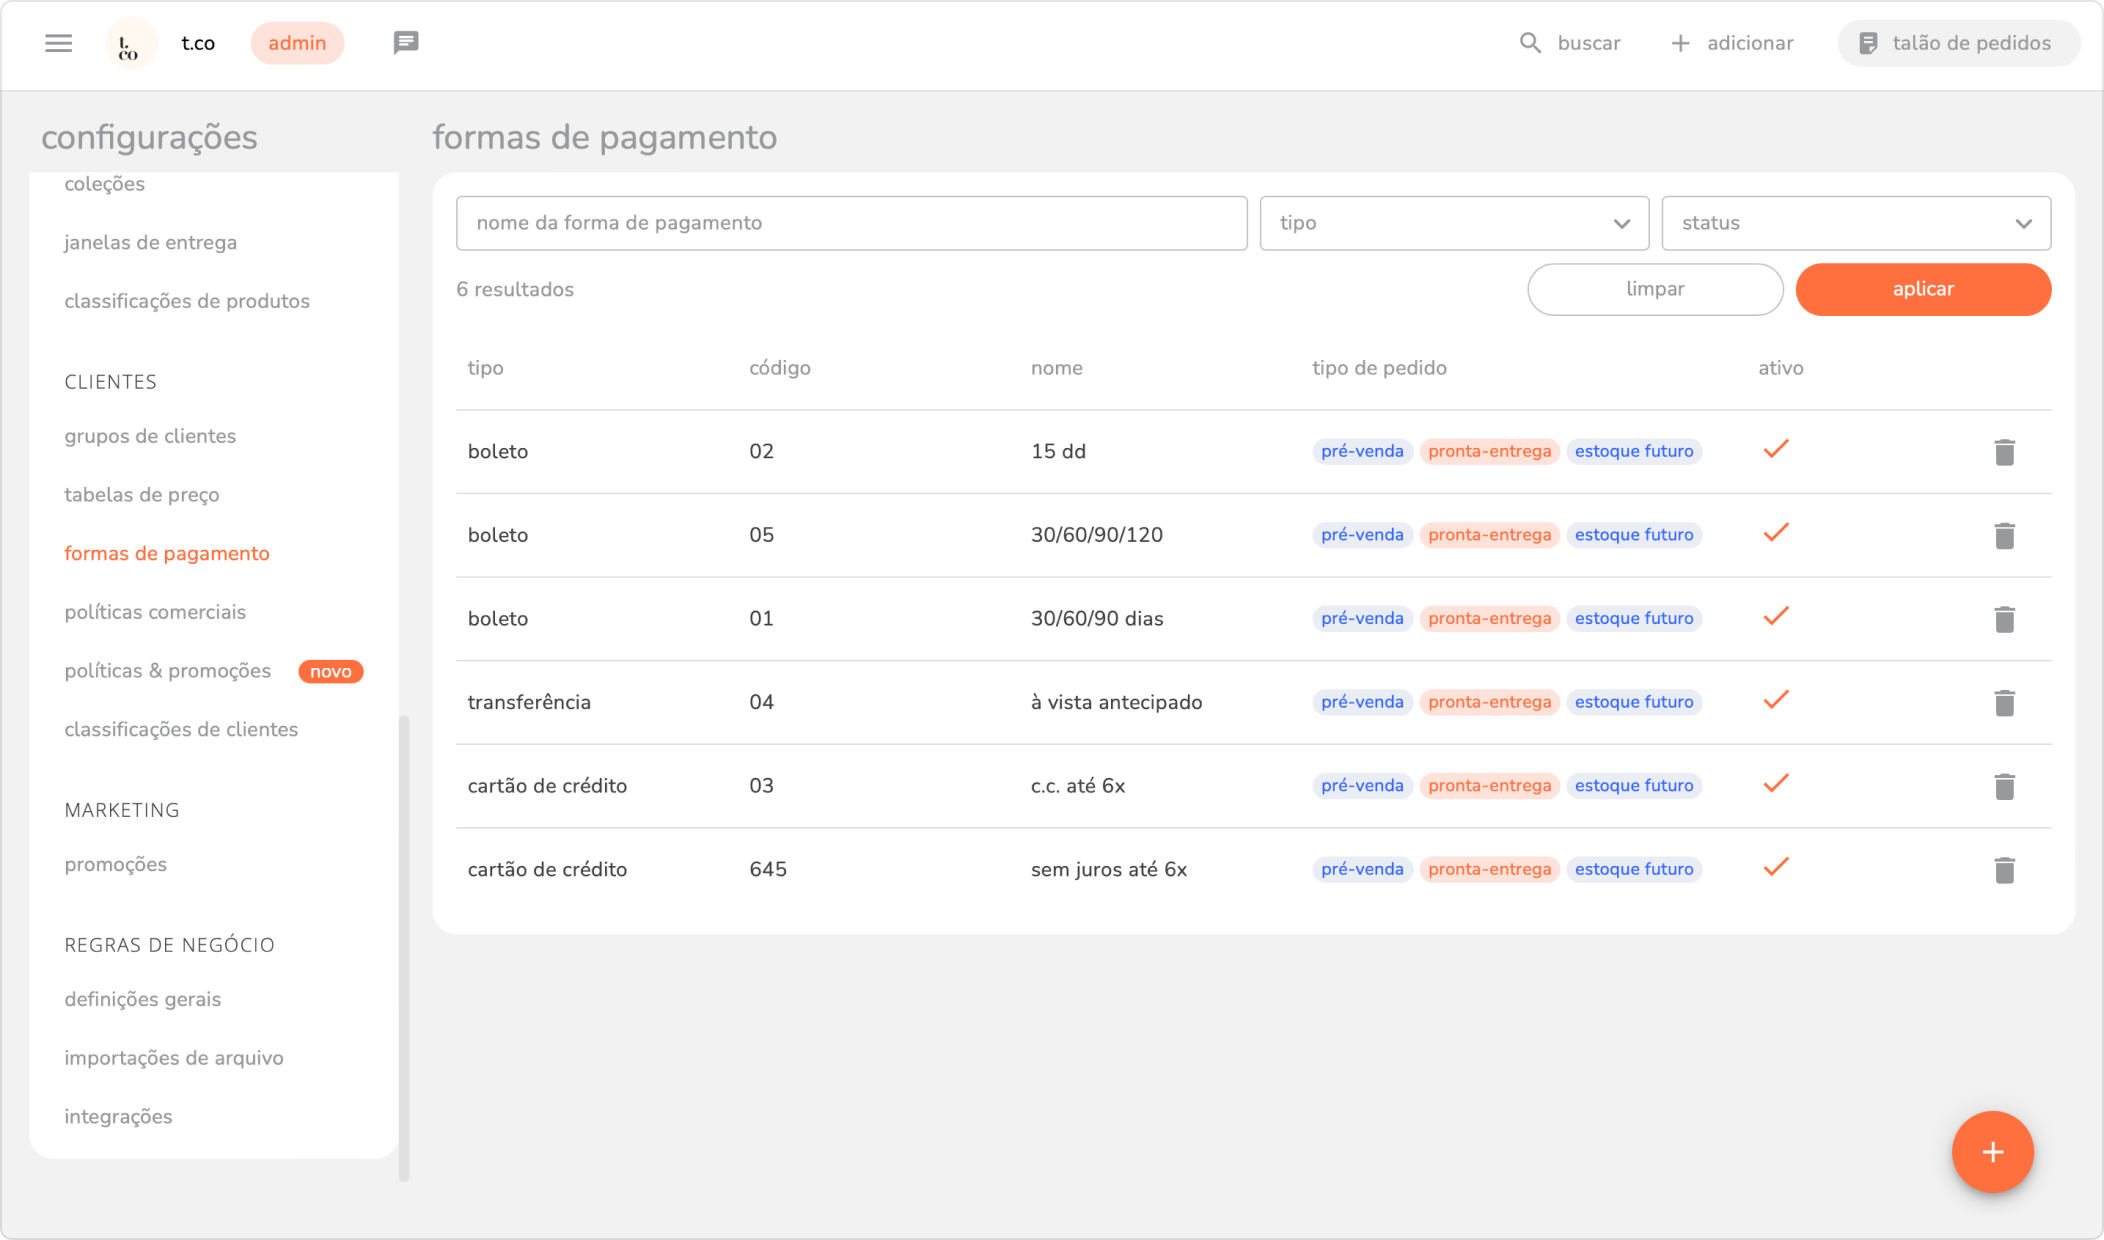Delete the boleto 15 dd payment
The height and width of the screenshot is (1240, 2104).
(x=2004, y=452)
